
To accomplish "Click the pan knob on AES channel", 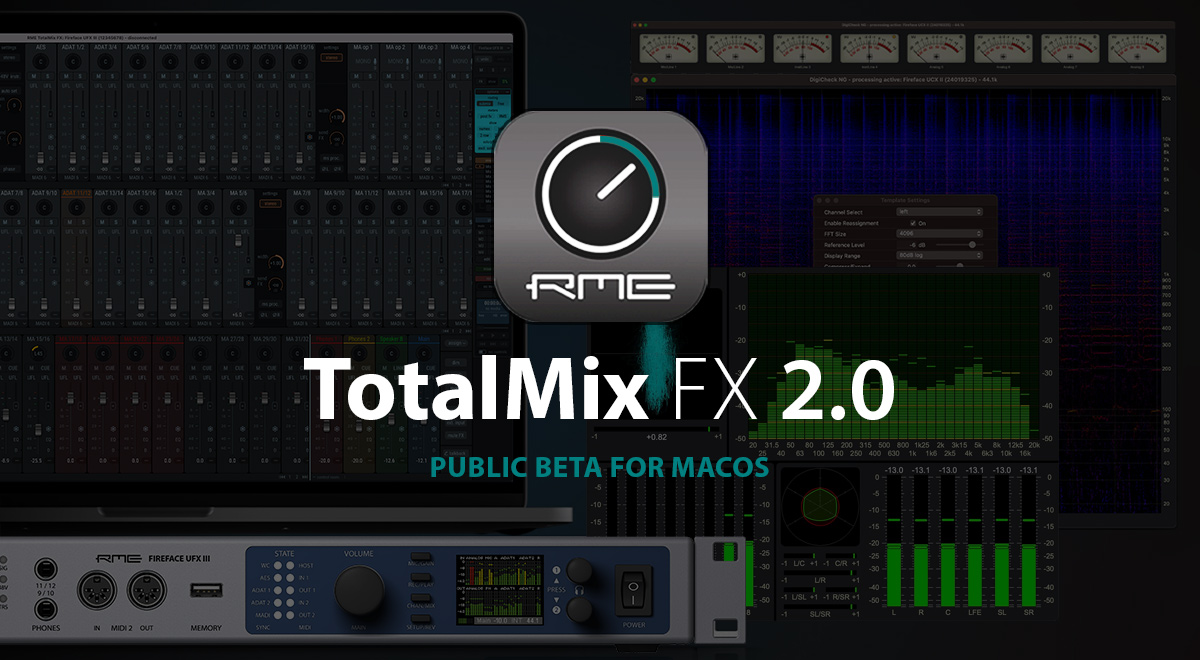I will tap(41, 61).
